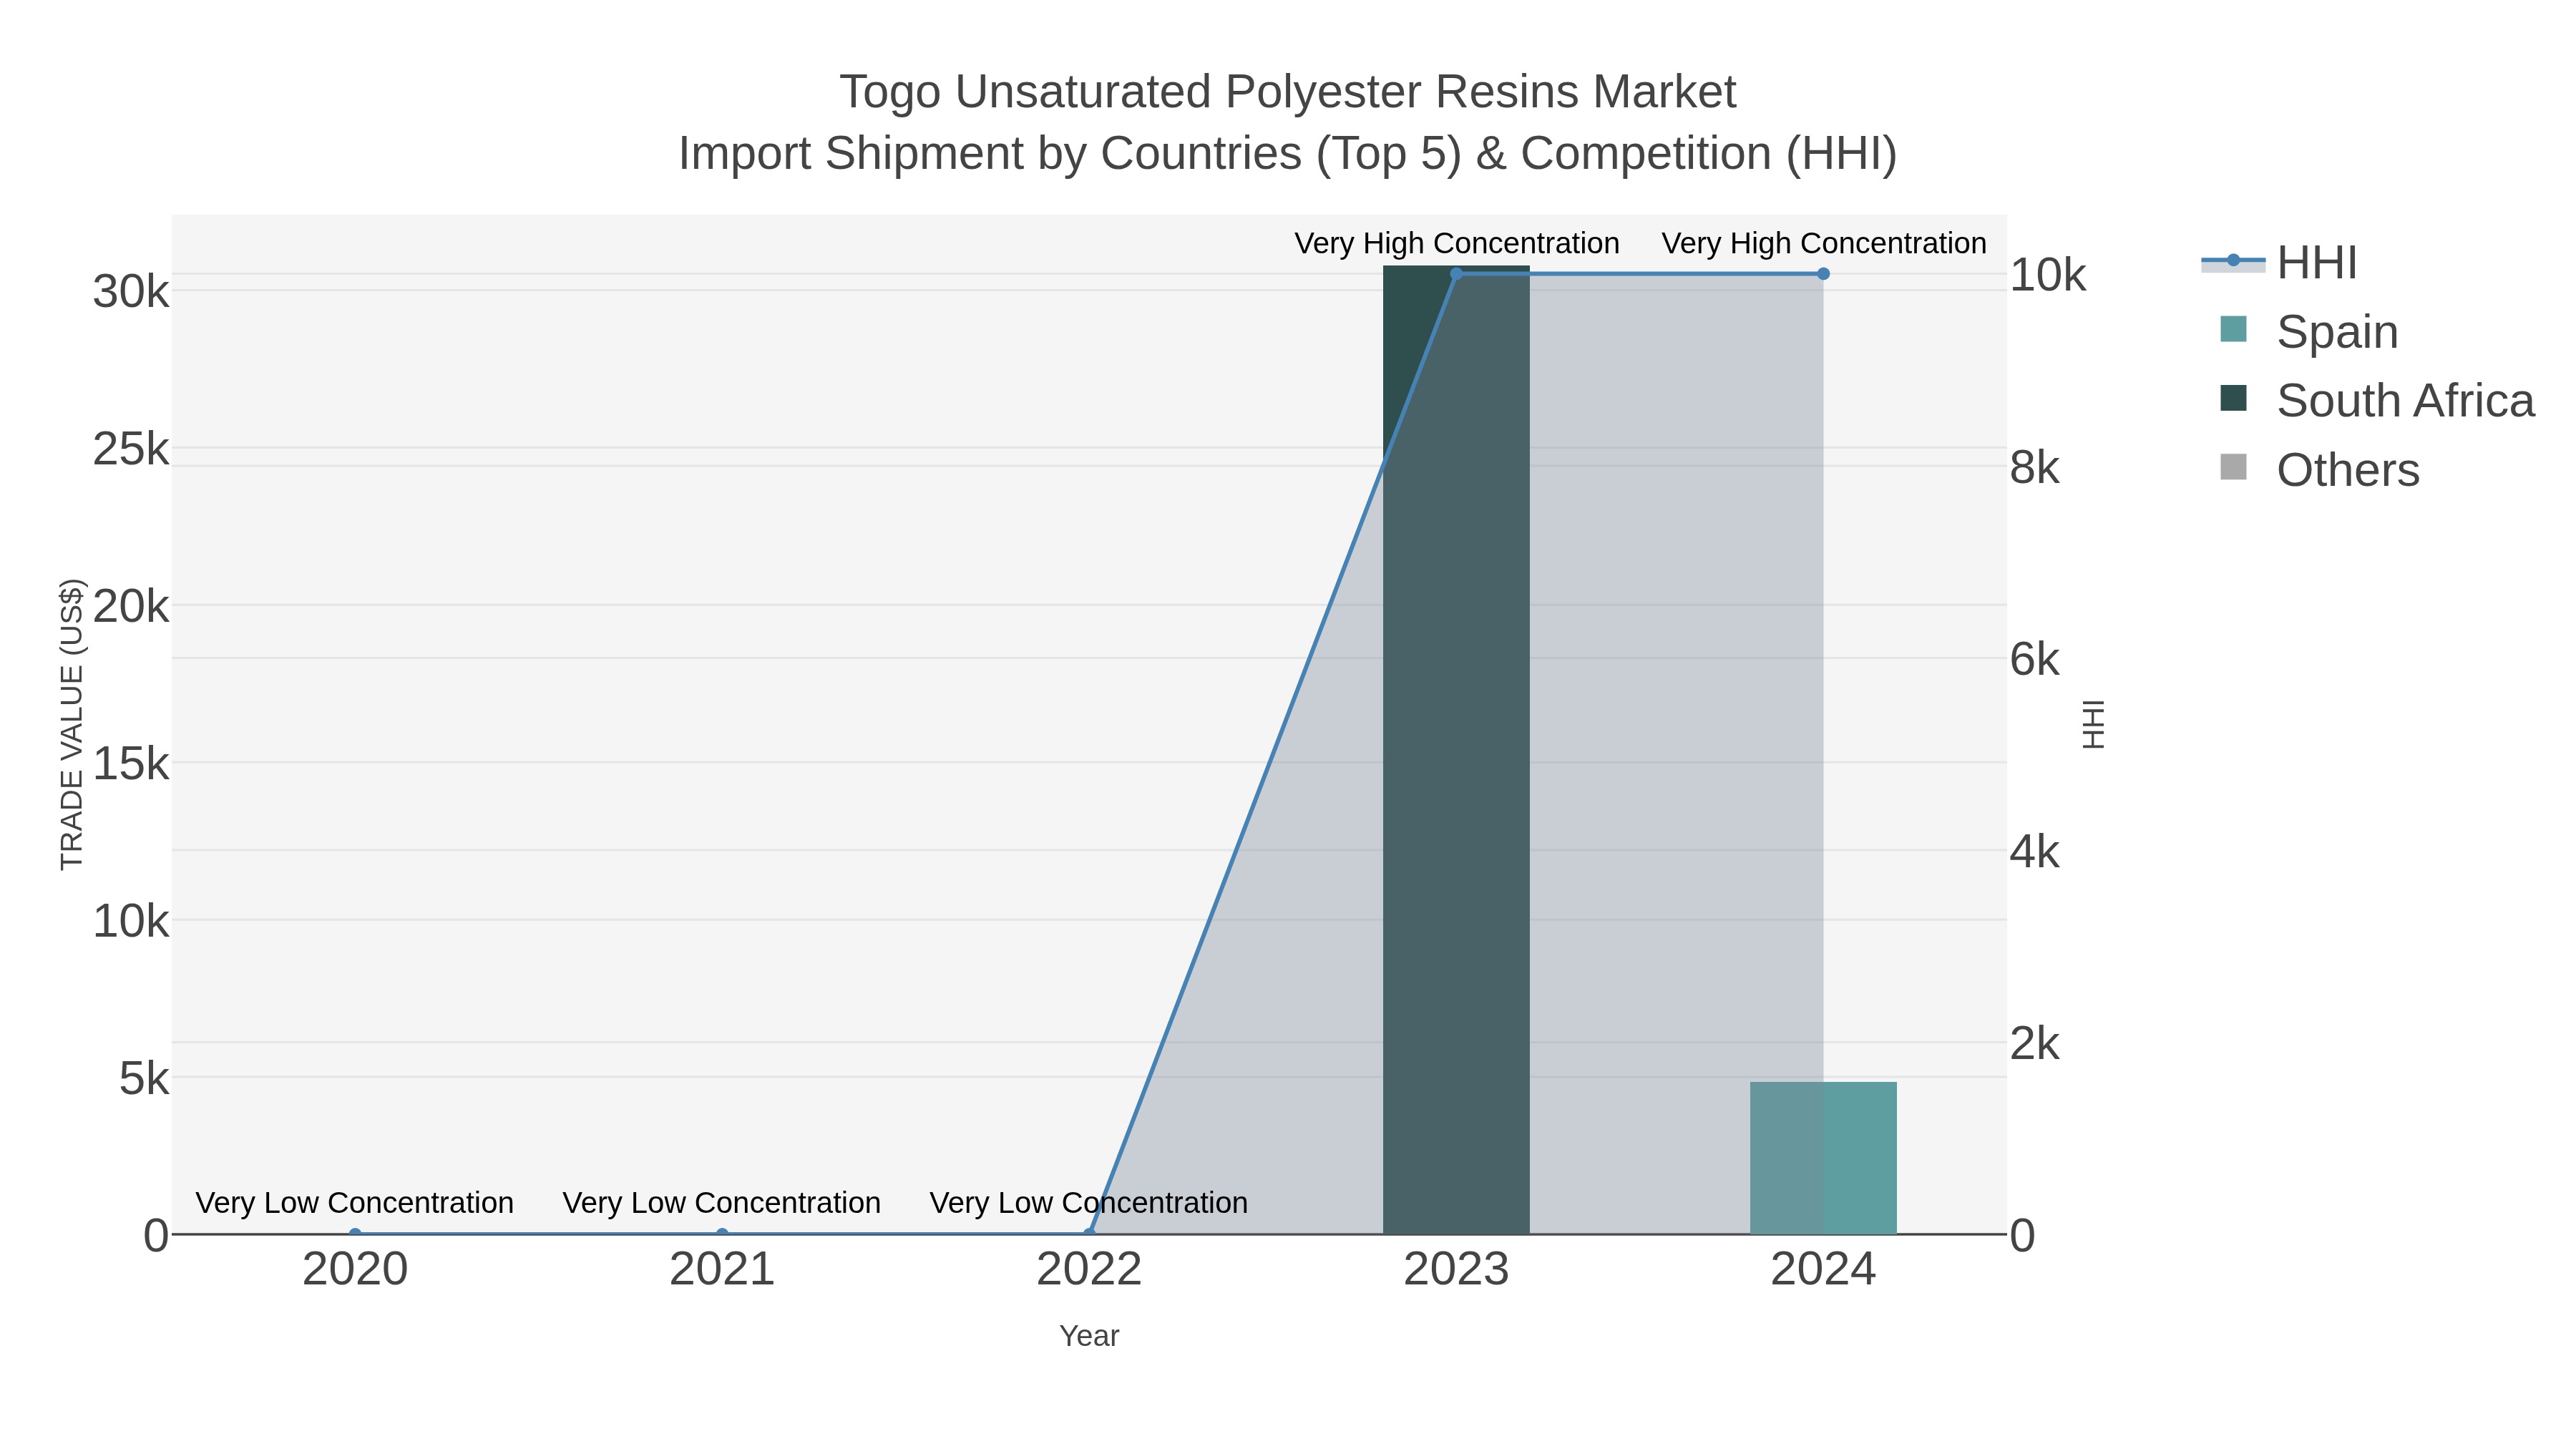2576x1449 pixels.
Task: Toggle the Others legend entry
Action: [2319, 469]
